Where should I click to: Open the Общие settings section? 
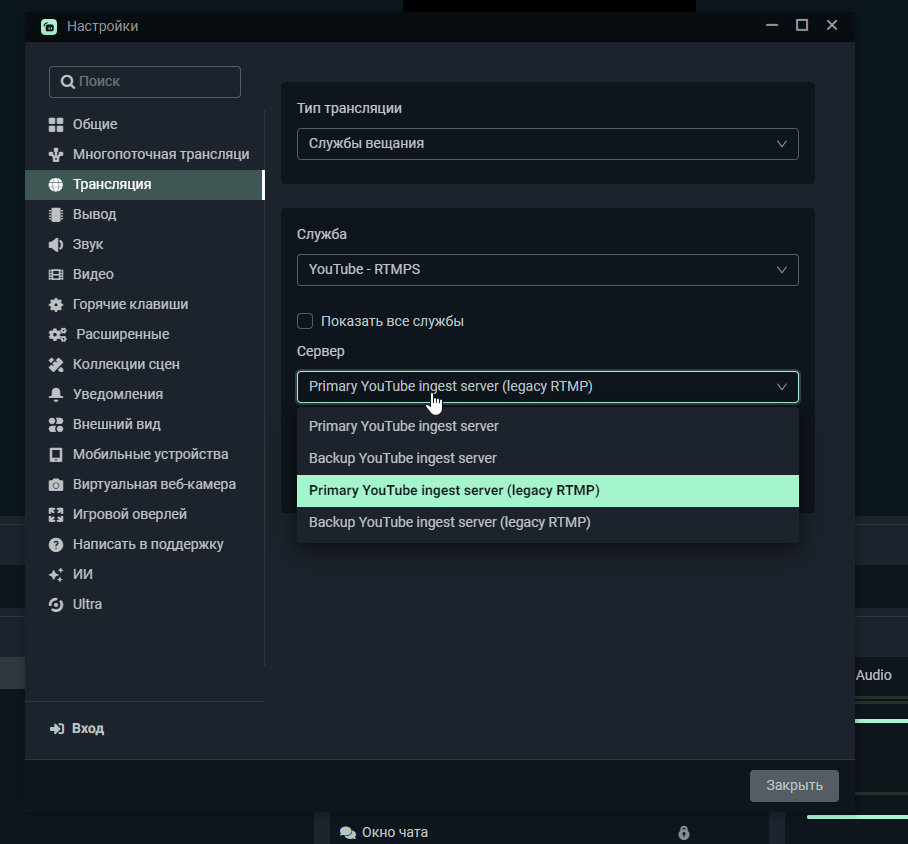coord(145,125)
